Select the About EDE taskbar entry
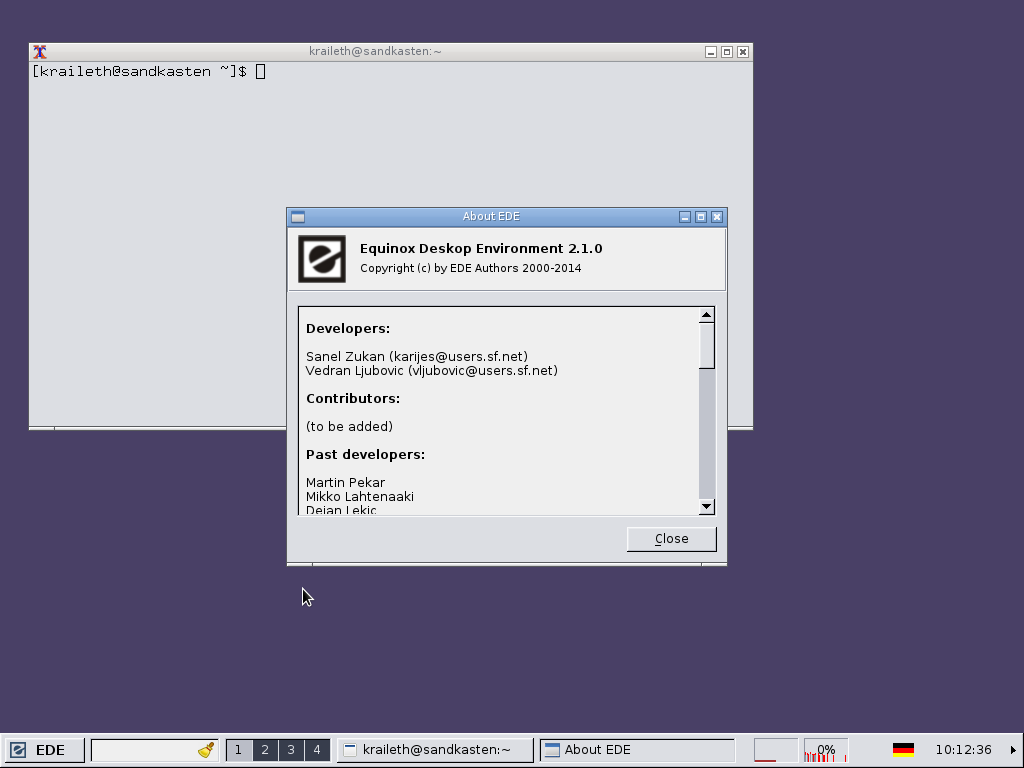This screenshot has height=768, width=1024. [637, 748]
